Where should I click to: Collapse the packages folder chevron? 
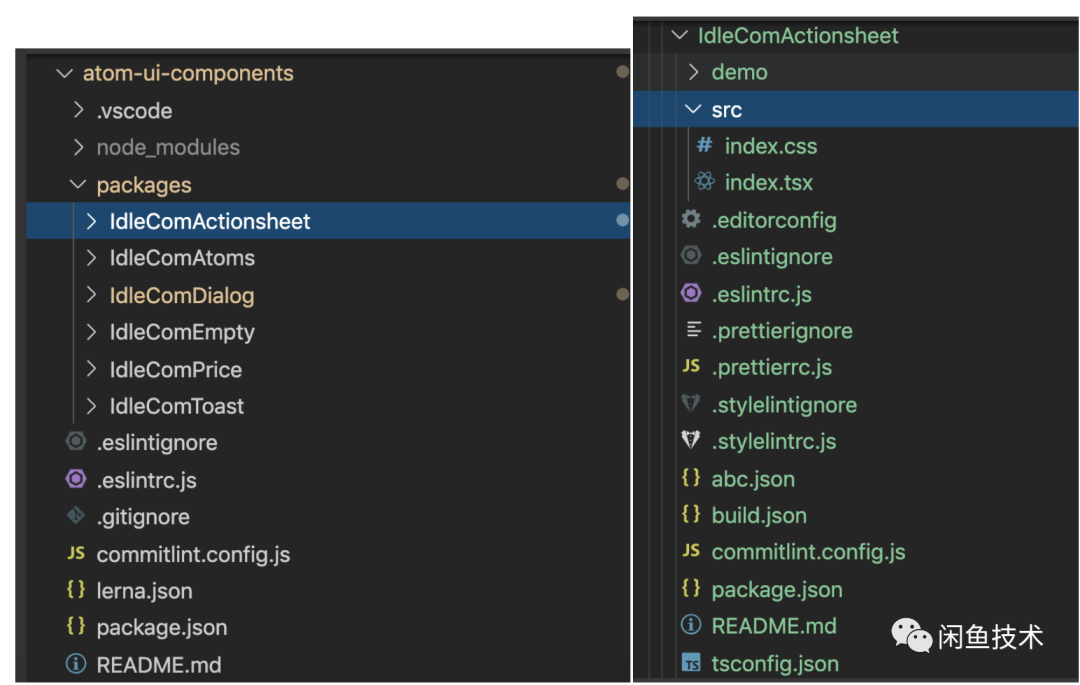pyautogui.click(x=79, y=185)
